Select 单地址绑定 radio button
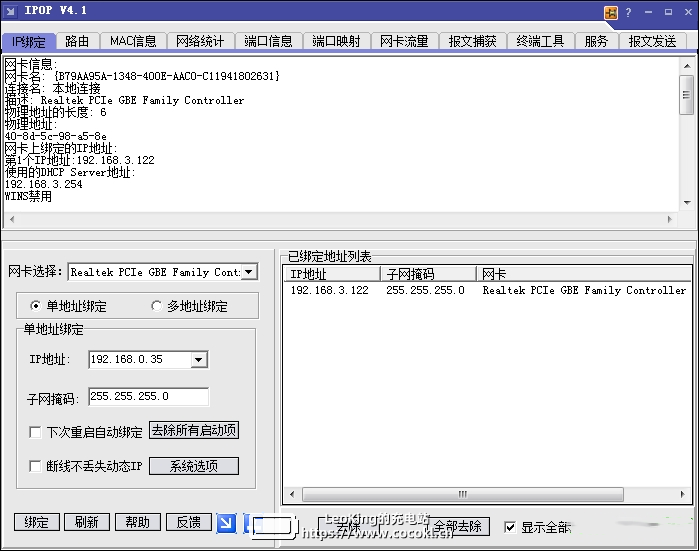Screen dimensions: 699x551 35,306
